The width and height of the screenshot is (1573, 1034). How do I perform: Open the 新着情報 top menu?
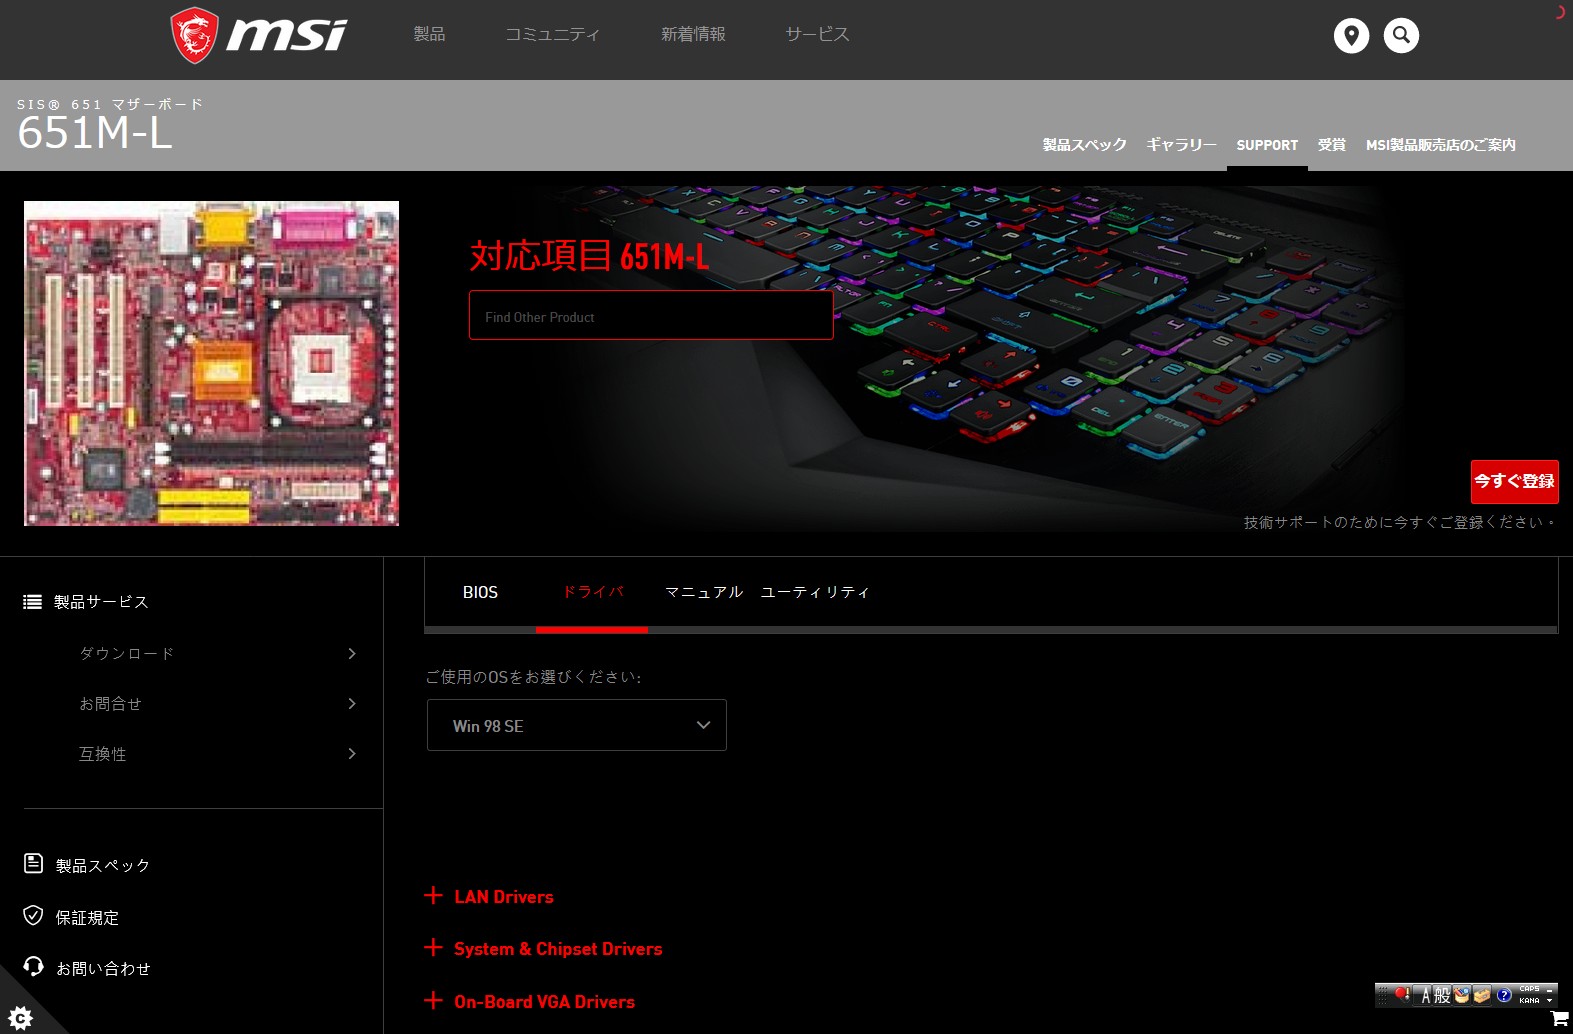693,34
